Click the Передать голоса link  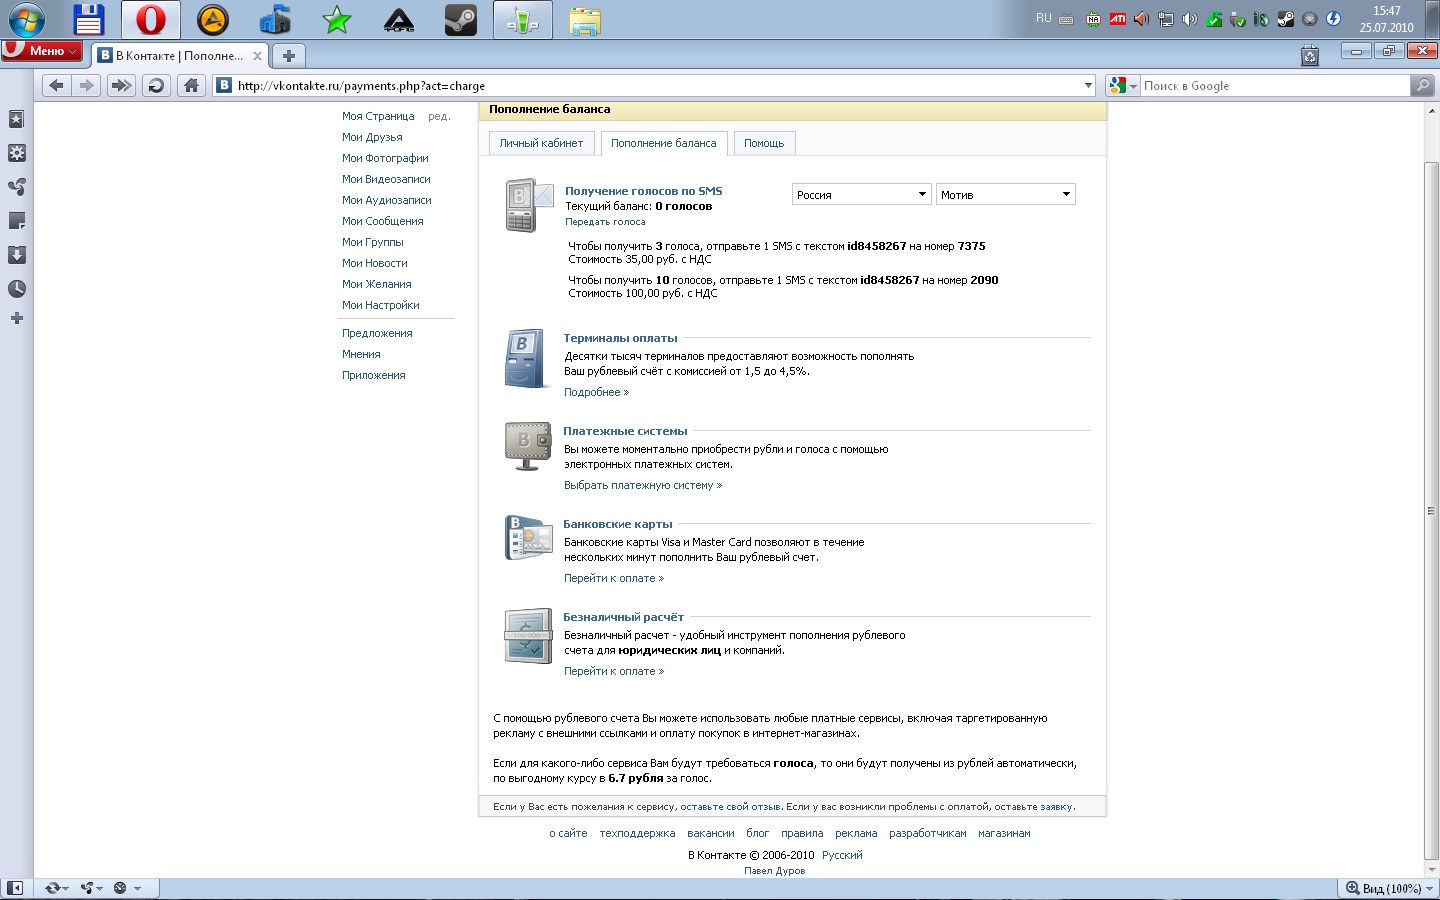pyautogui.click(x=605, y=222)
